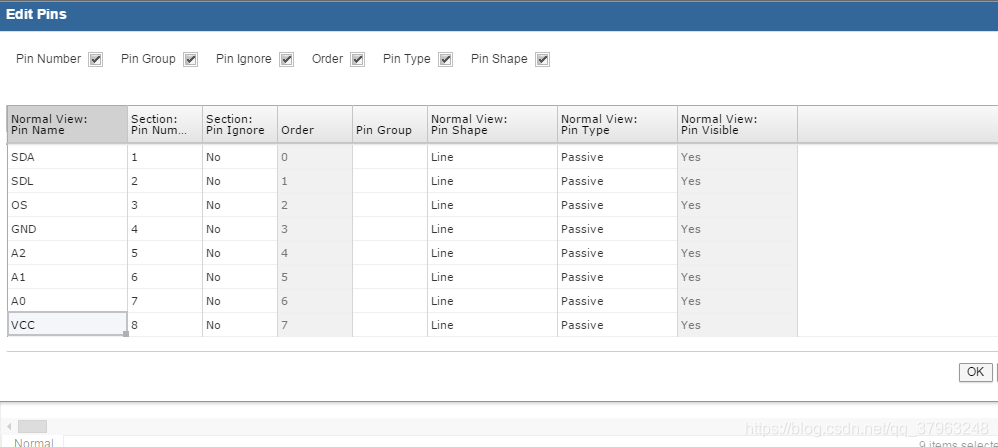Screen dimensions: 998x447
Task: Toggle the Pin Ignore checkbox
Action: point(286,59)
